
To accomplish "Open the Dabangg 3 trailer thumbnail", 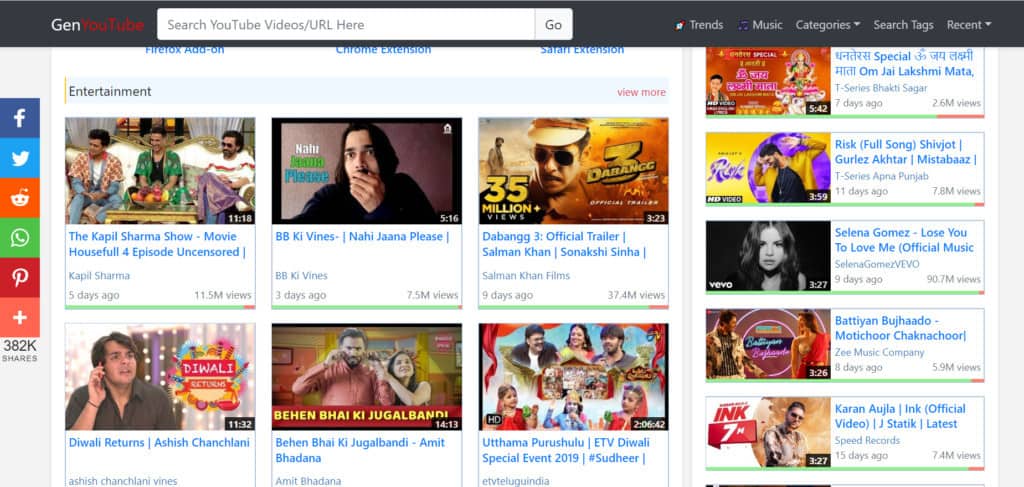I will coord(573,171).
